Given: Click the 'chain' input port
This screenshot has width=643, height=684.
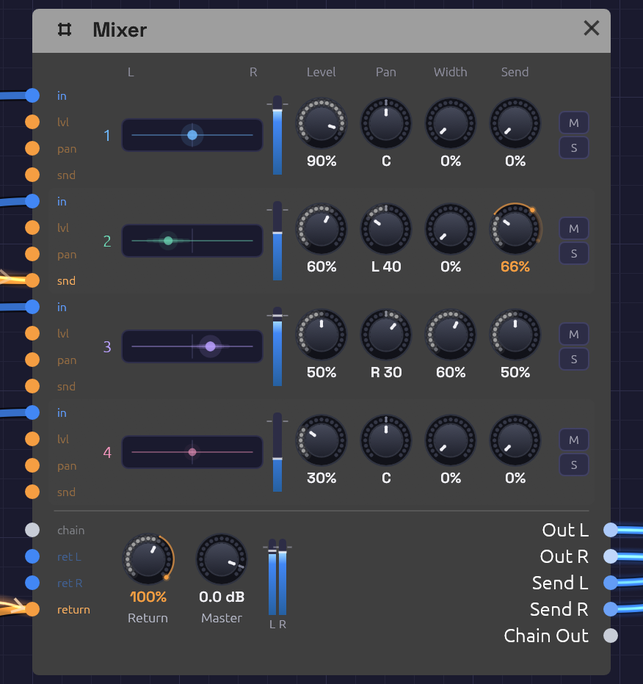Looking at the screenshot, I should pyautogui.click(x=32, y=530).
